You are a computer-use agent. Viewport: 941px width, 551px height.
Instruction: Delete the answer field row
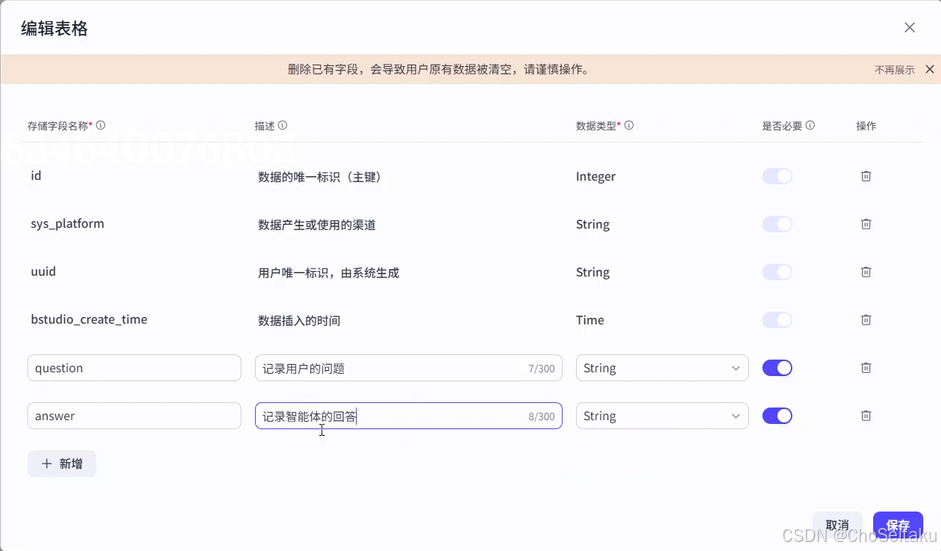click(866, 416)
